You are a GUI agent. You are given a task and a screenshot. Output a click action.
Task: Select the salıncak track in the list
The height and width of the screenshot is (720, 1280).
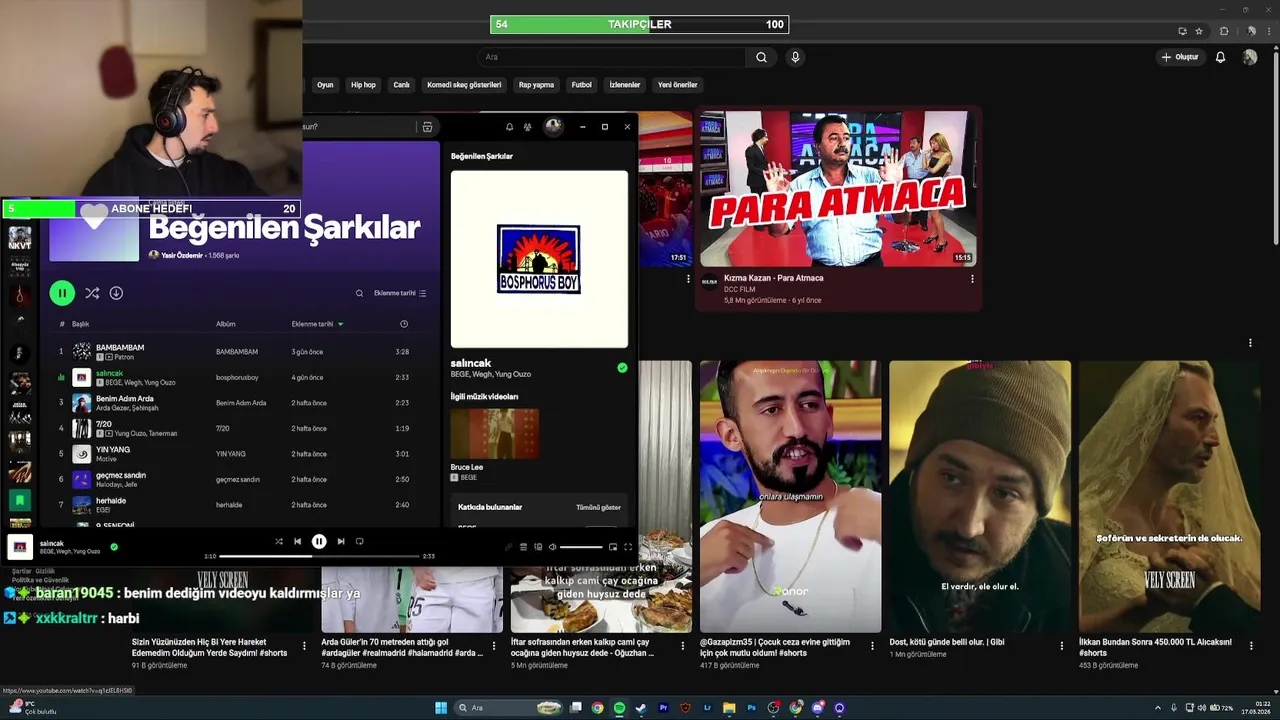coord(240,377)
